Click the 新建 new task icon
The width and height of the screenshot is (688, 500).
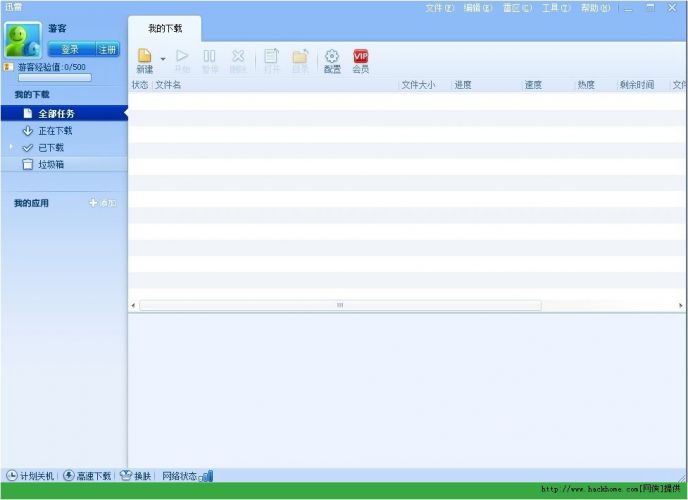pos(144,57)
